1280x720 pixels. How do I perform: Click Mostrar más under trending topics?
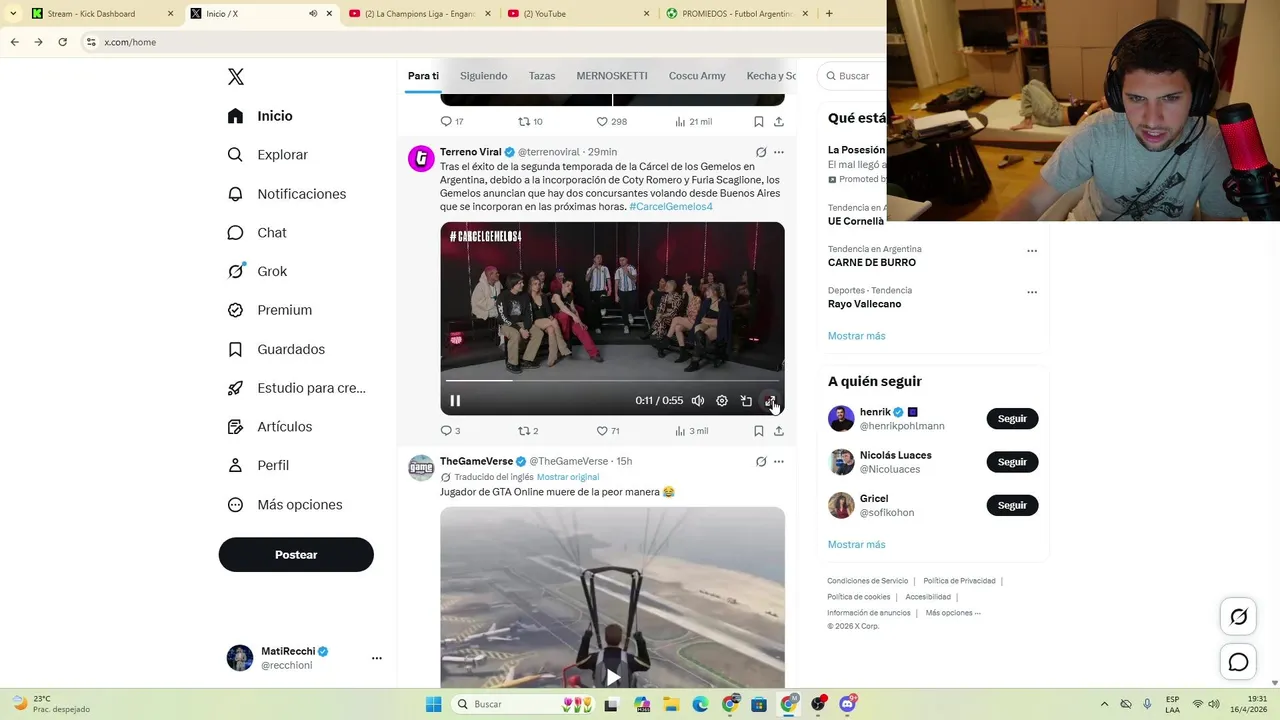(857, 336)
